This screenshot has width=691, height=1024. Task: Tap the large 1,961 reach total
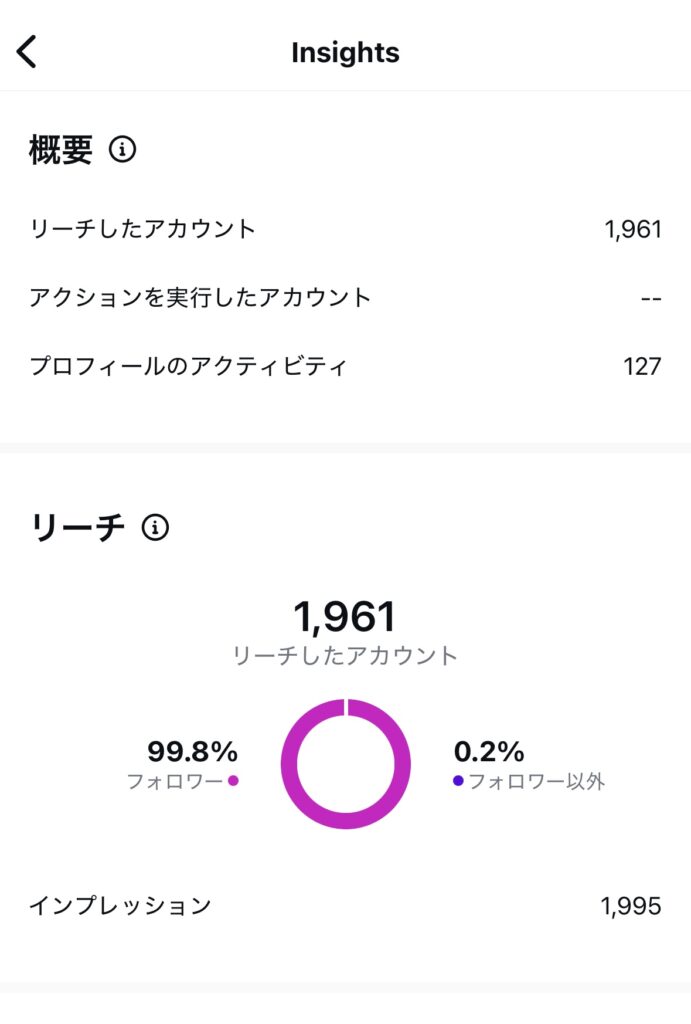[x=345, y=616]
